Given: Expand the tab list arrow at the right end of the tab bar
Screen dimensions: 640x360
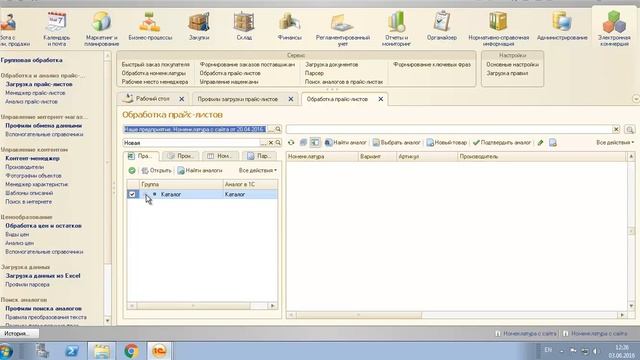Looking at the screenshot, I should [x=636, y=99].
